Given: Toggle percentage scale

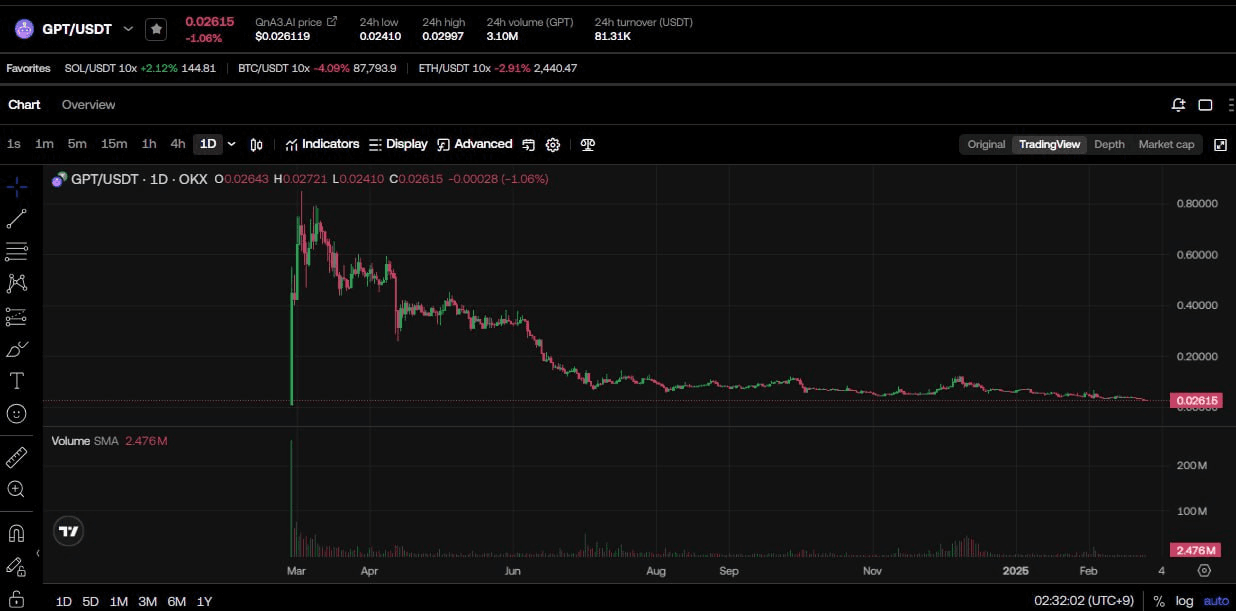Looking at the screenshot, I should [1159, 601].
